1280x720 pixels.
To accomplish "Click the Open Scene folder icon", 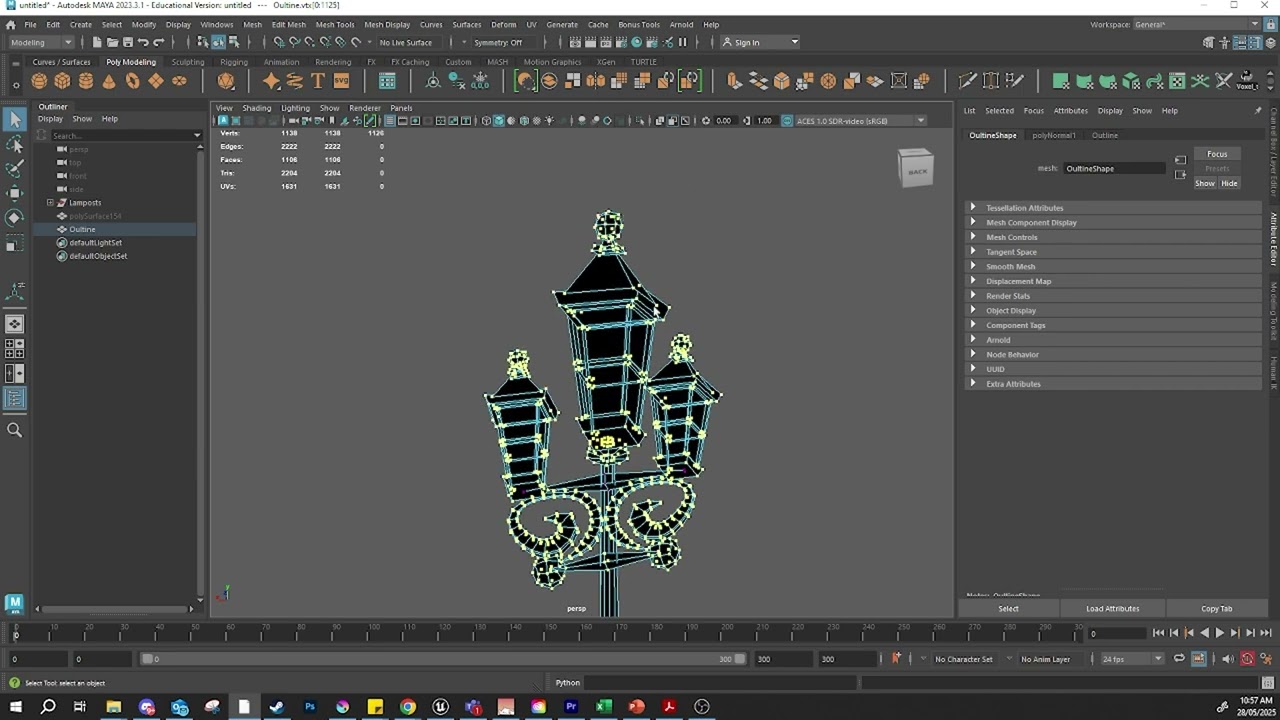I will pos(112,42).
